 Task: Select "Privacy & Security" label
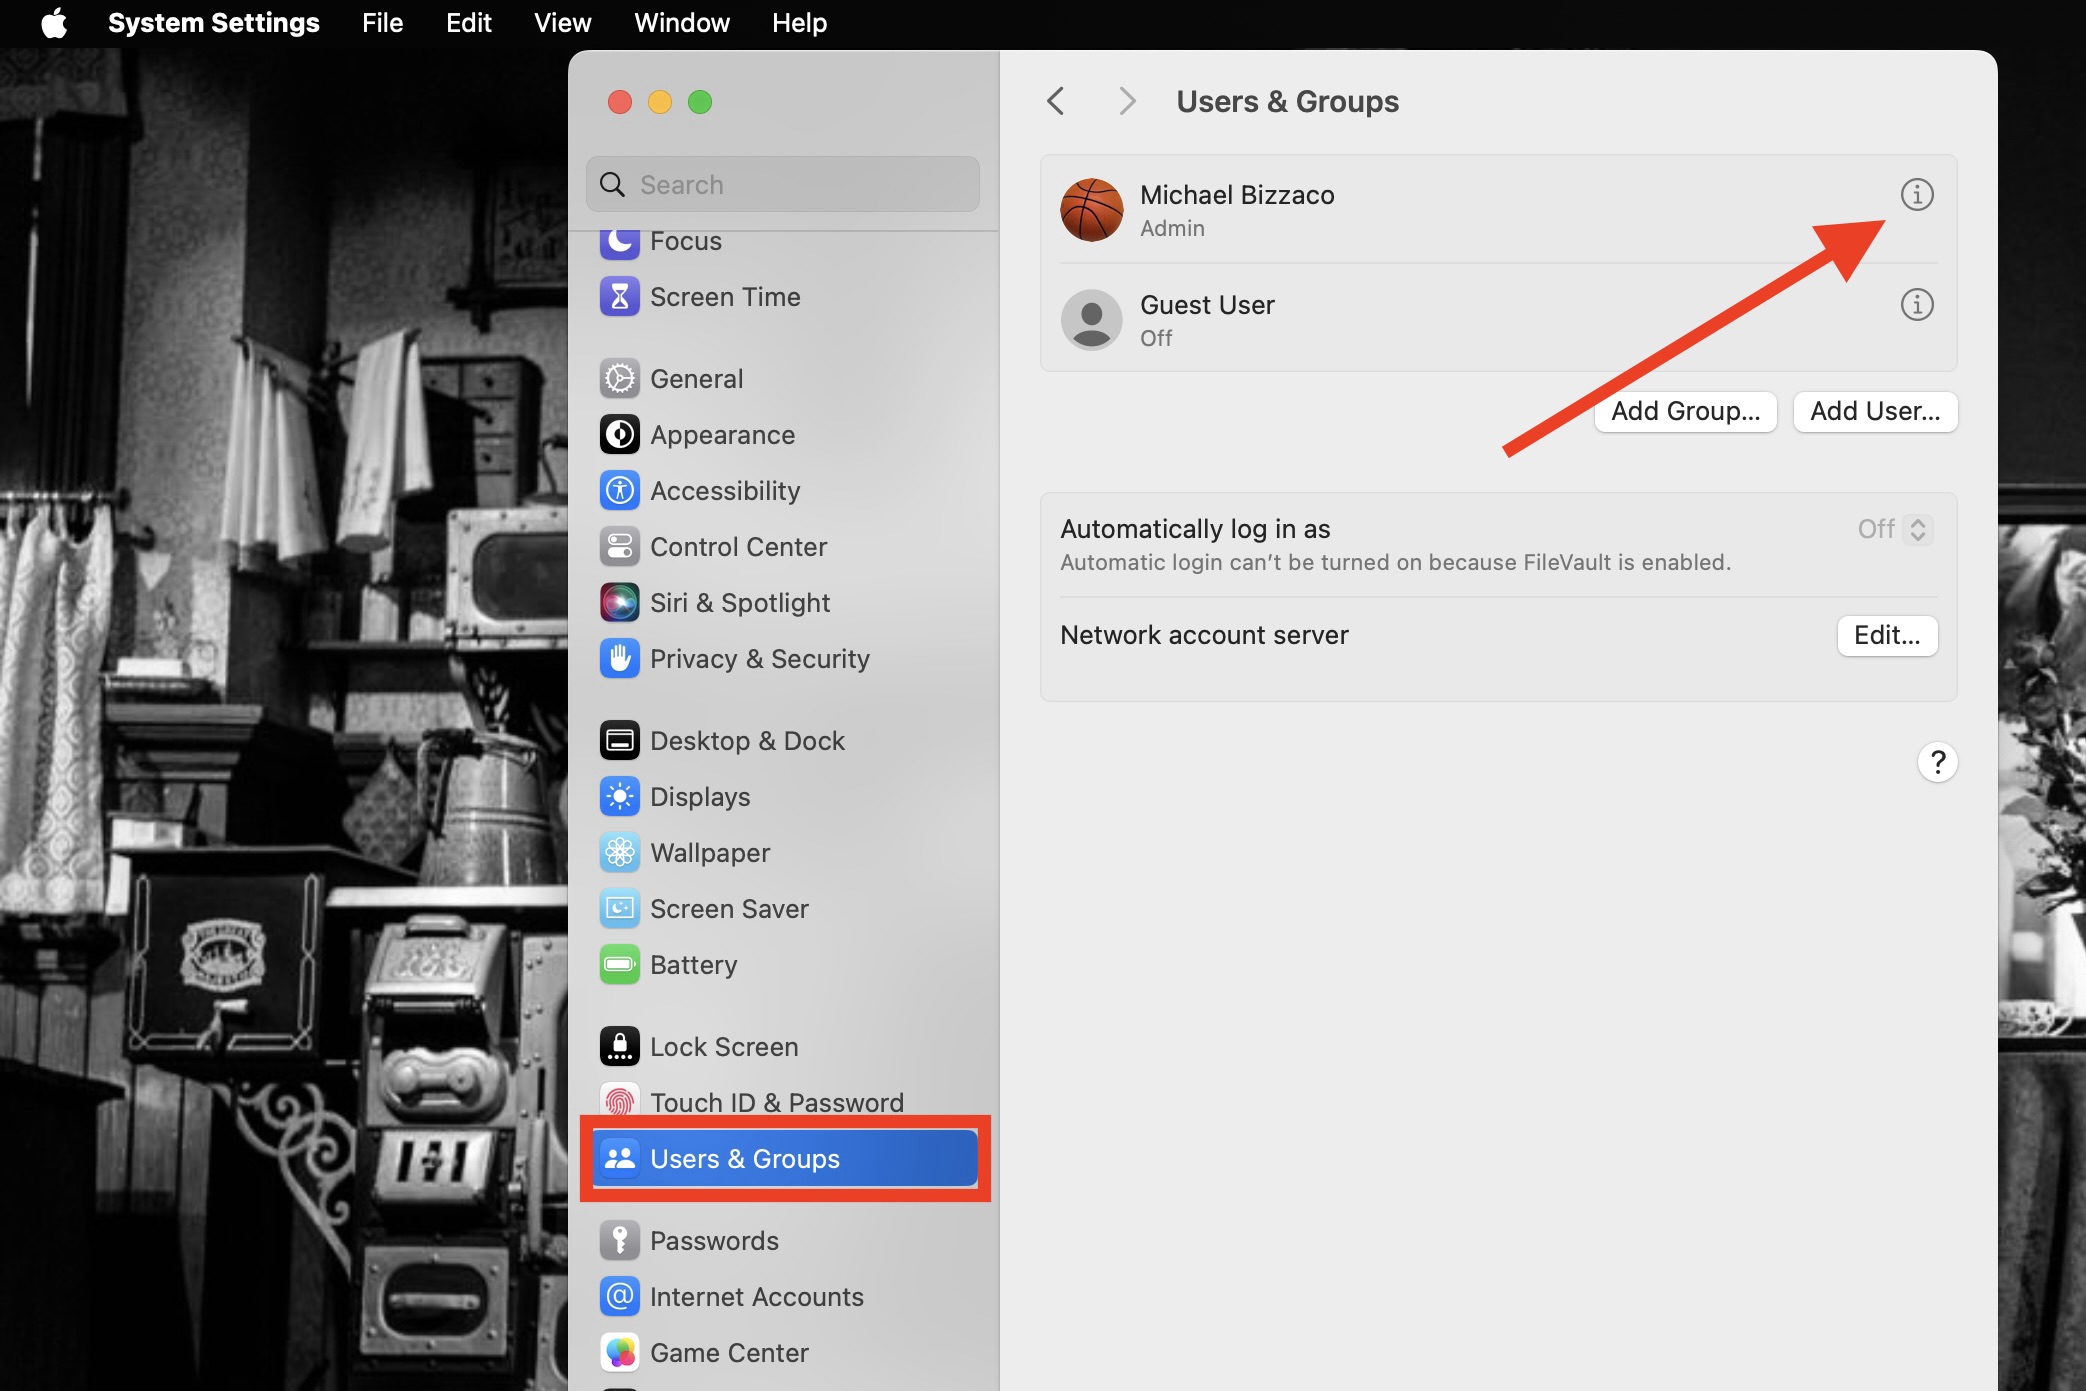tap(760, 659)
